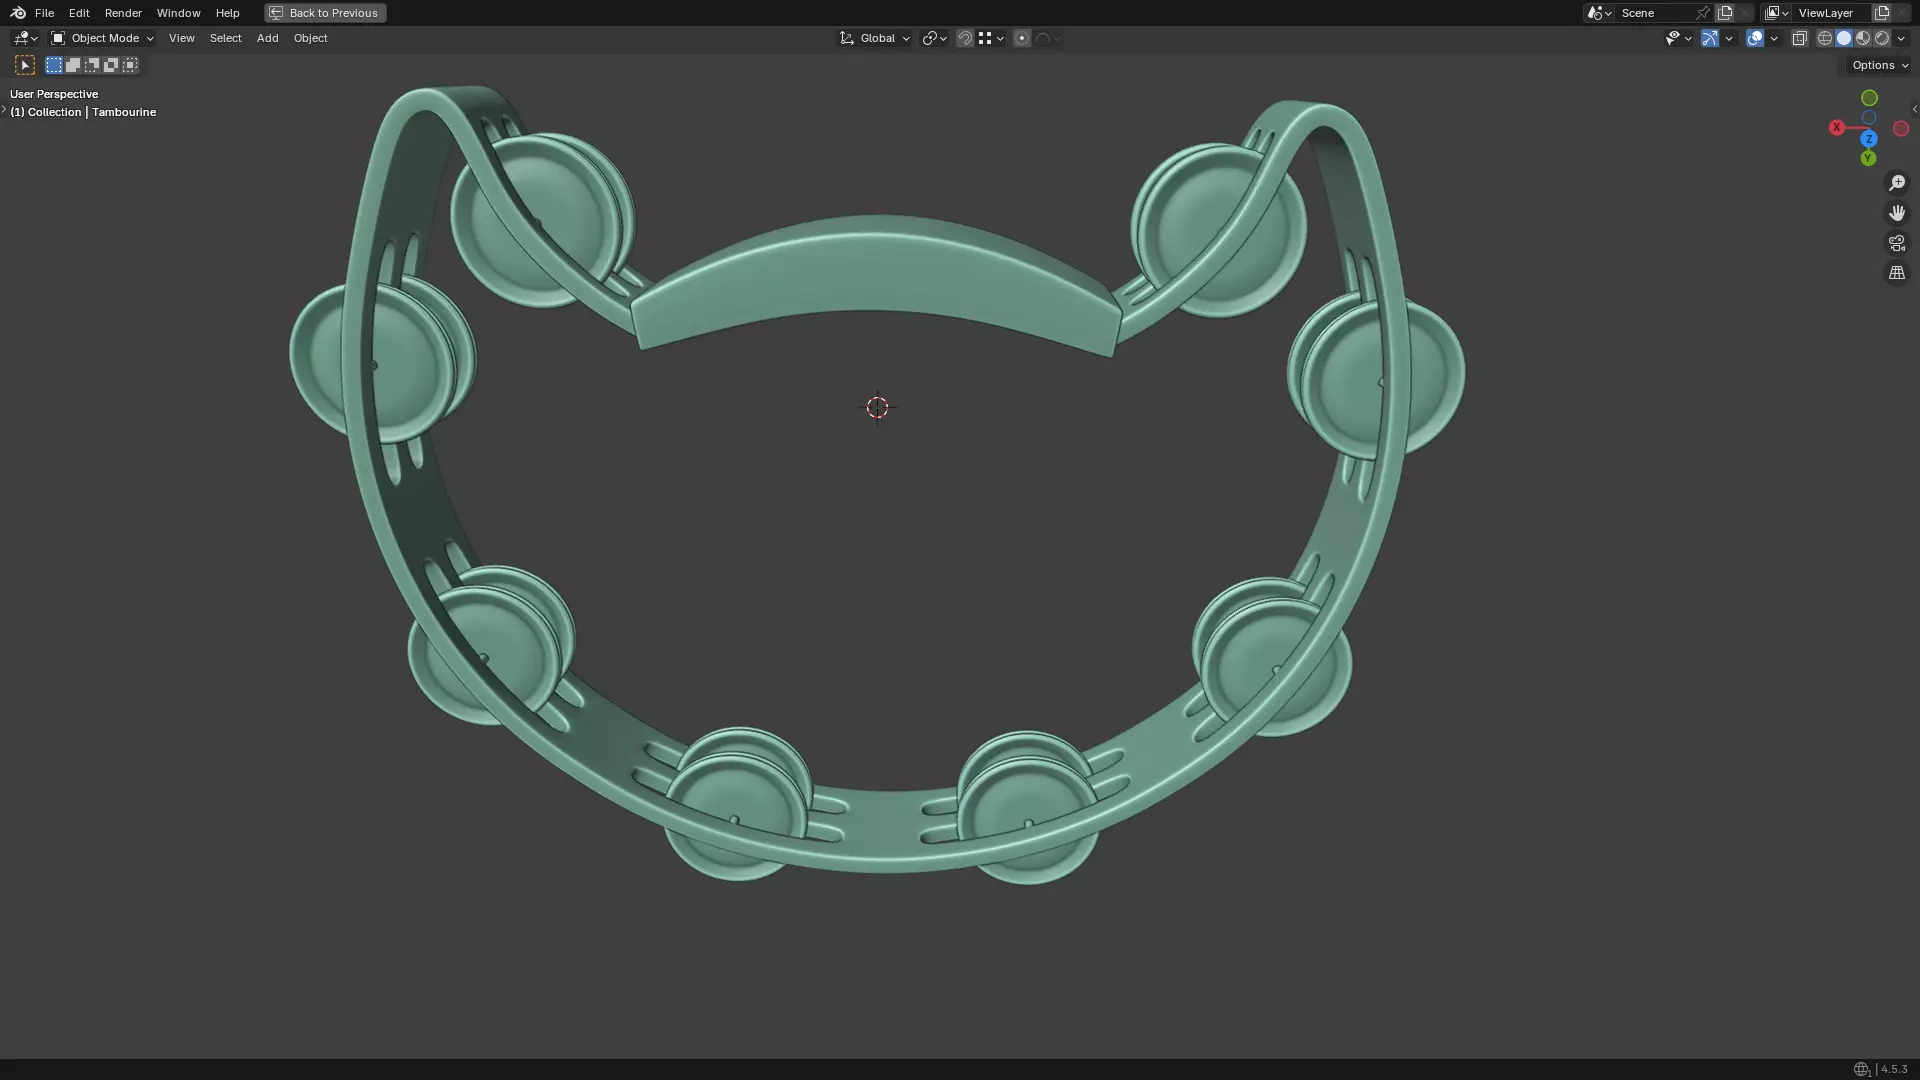Switch orthographic/perspective with the grid icon
The height and width of the screenshot is (1080, 1920).
pyautogui.click(x=1896, y=273)
